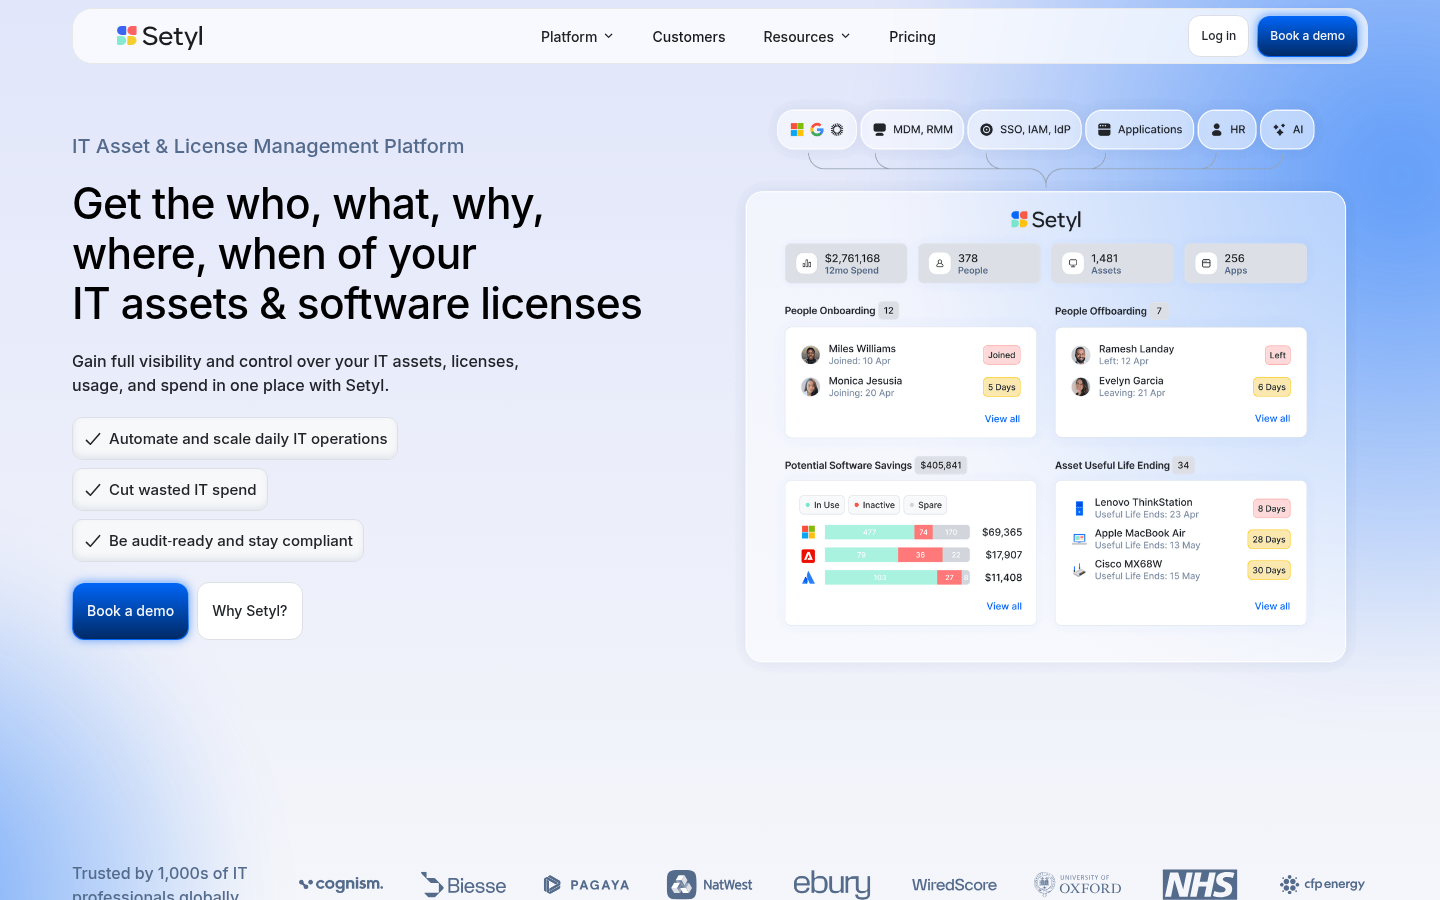Toggle the Inactive legend filter

tap(874, 505)
